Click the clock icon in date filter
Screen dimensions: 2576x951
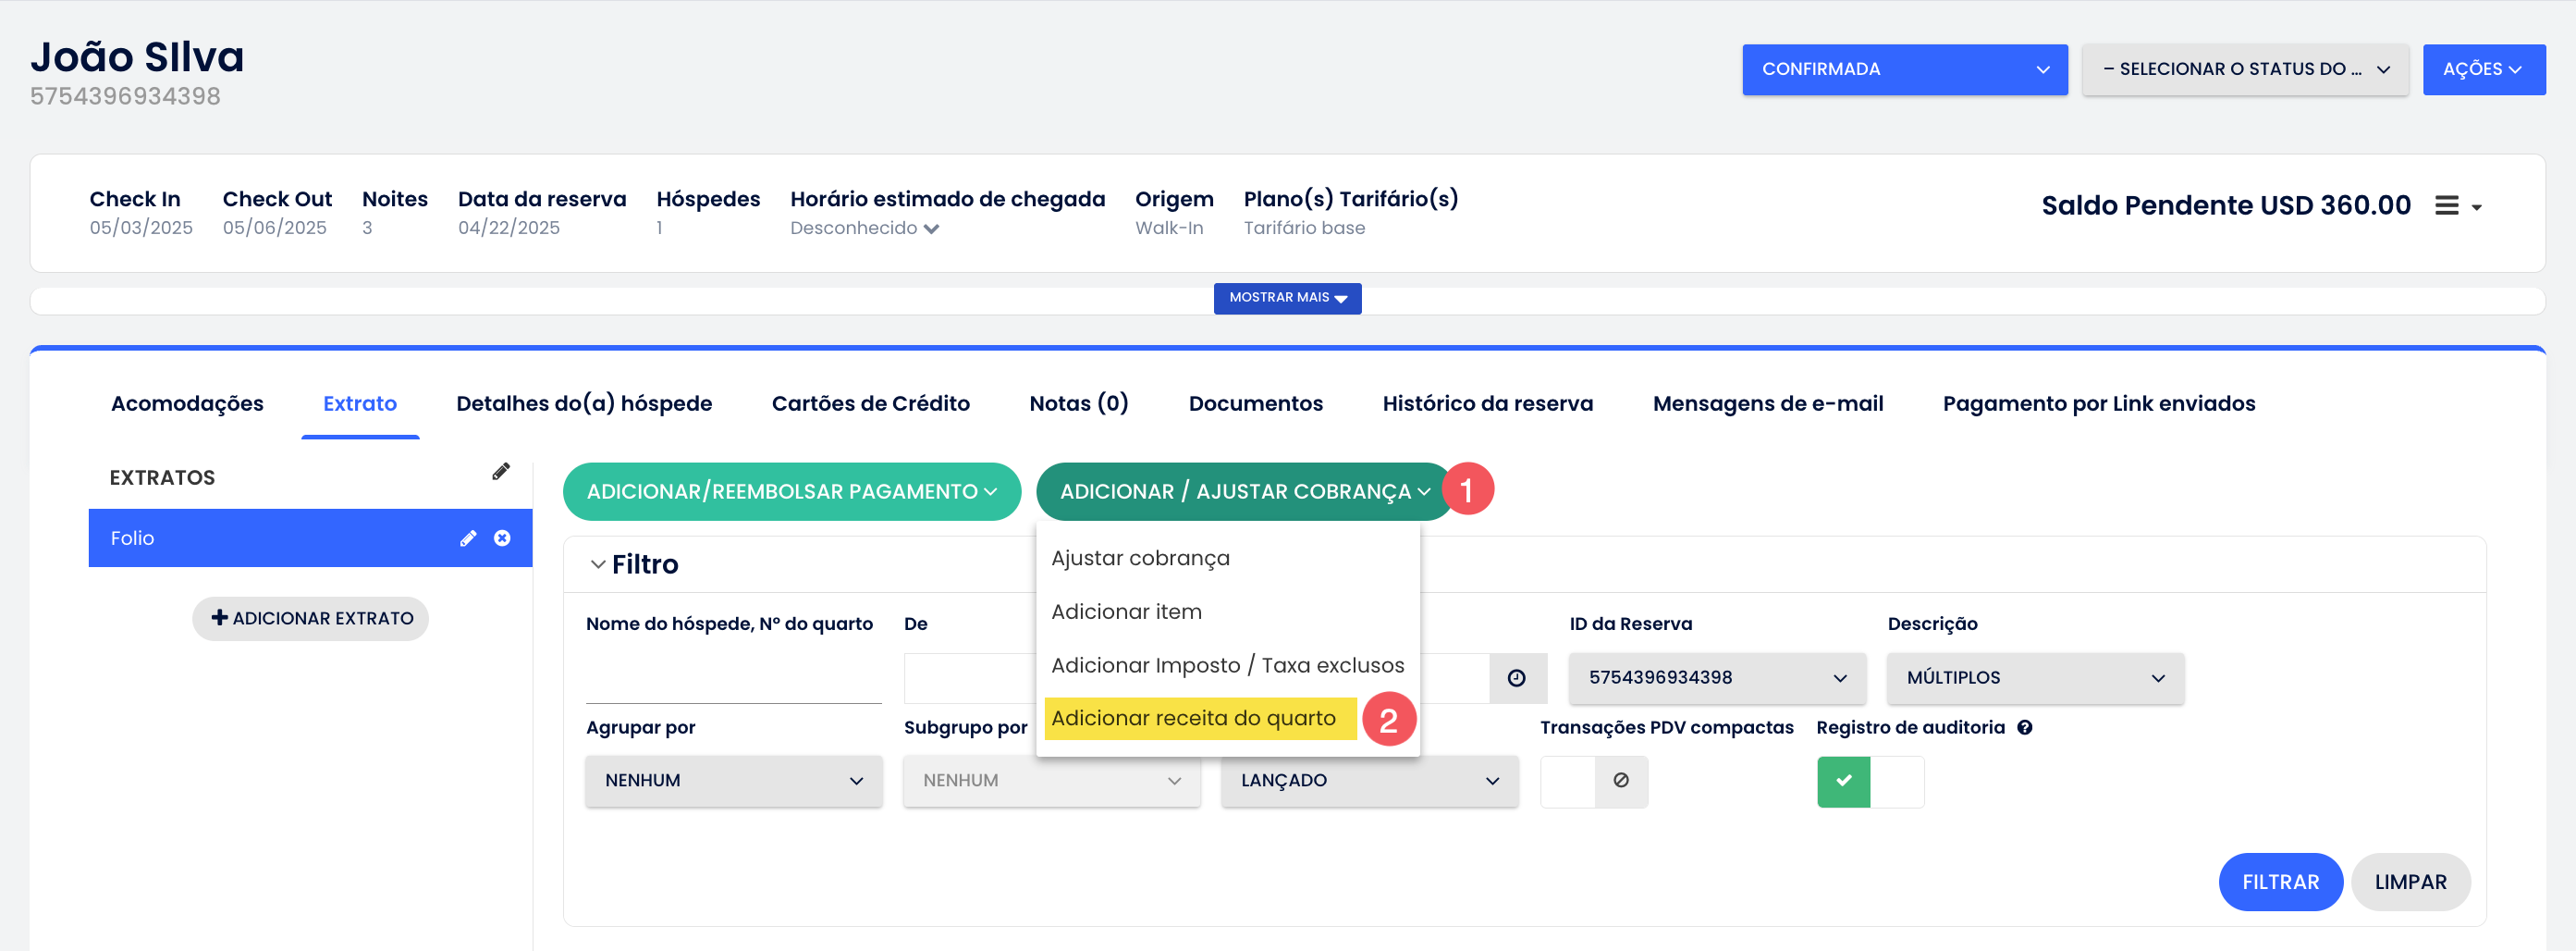coord(1516,678)
